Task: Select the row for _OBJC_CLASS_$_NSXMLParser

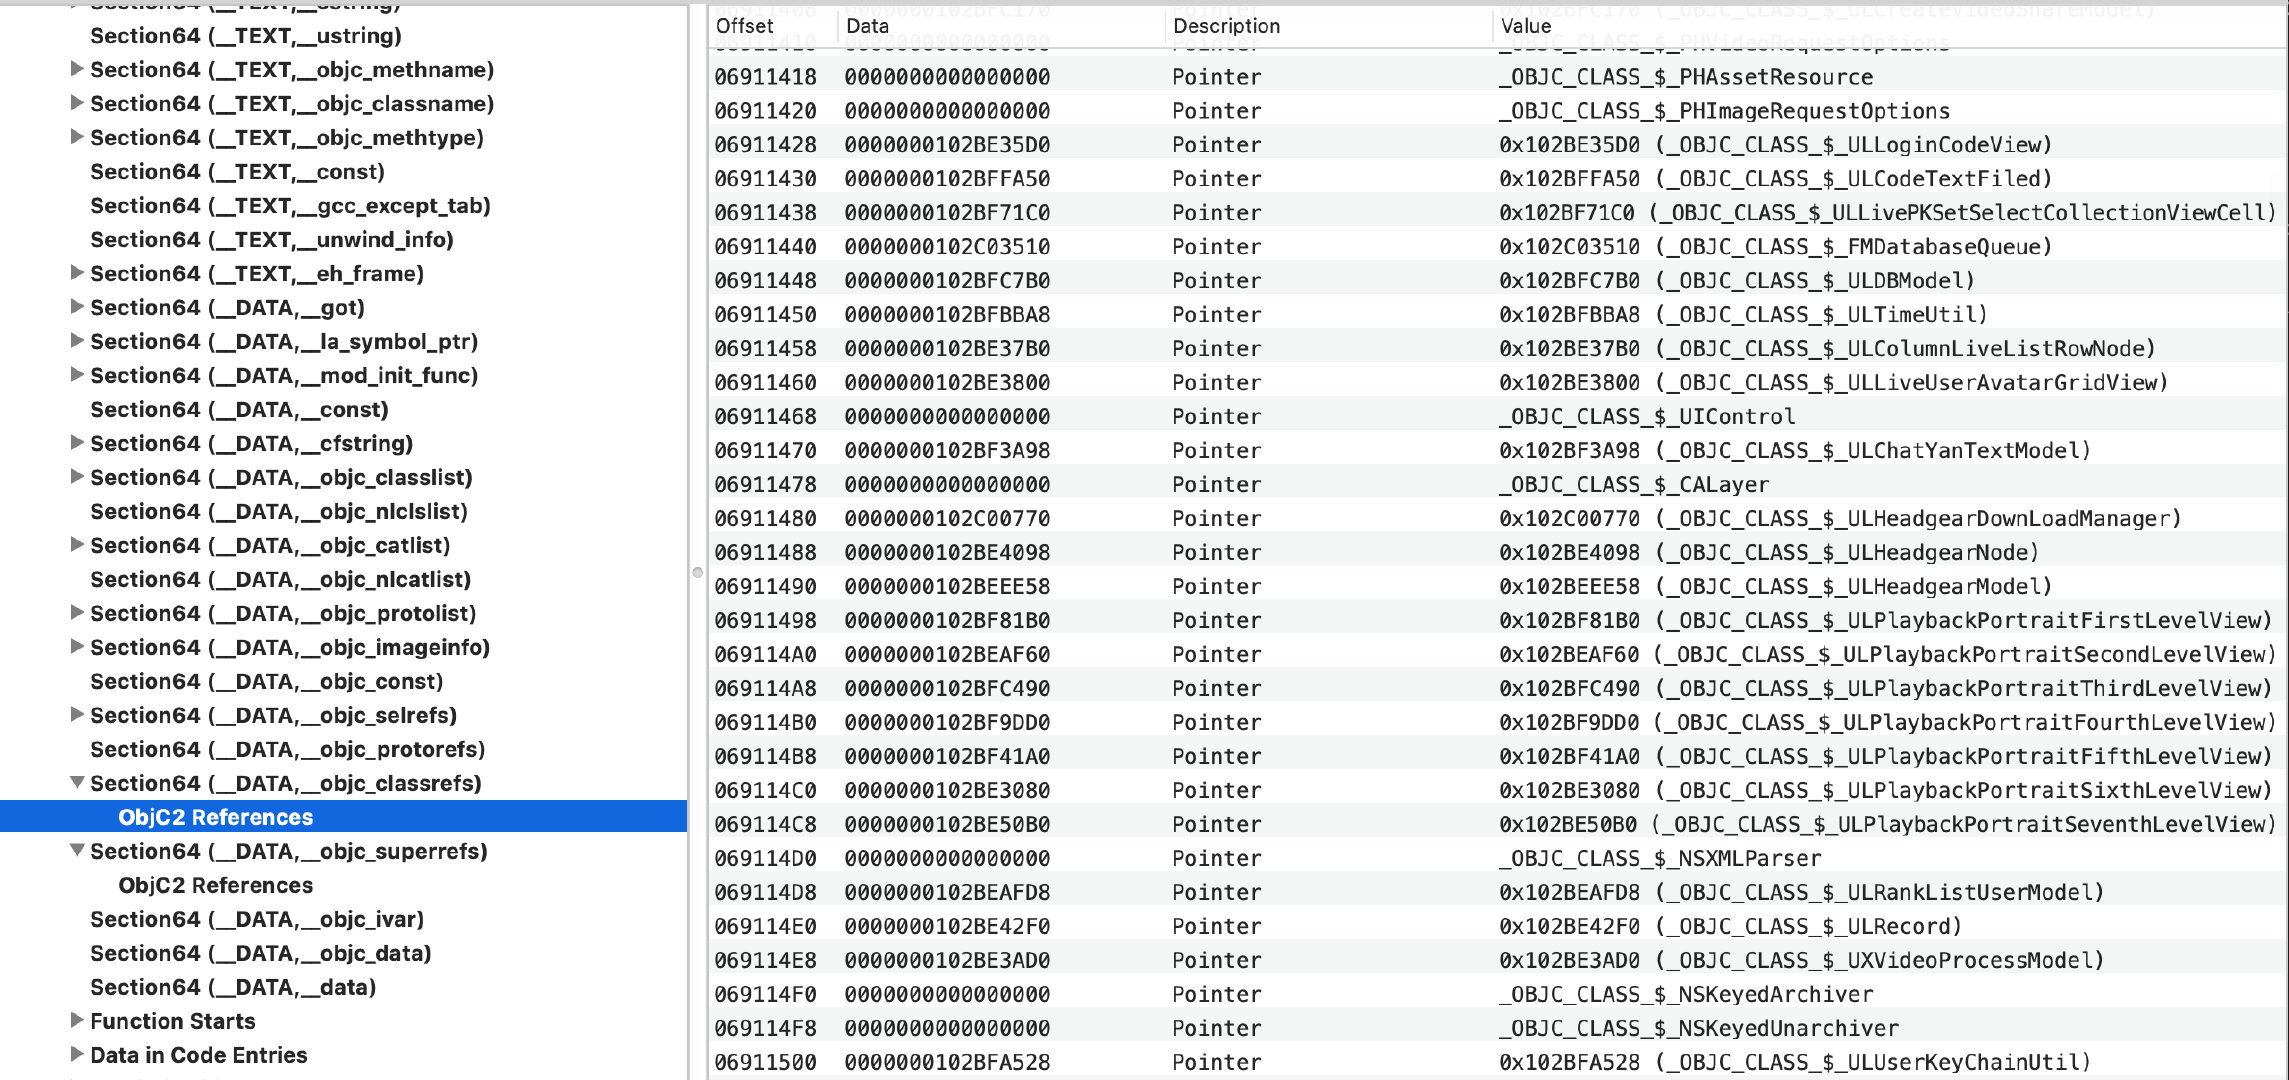Action: [1660, 858]
